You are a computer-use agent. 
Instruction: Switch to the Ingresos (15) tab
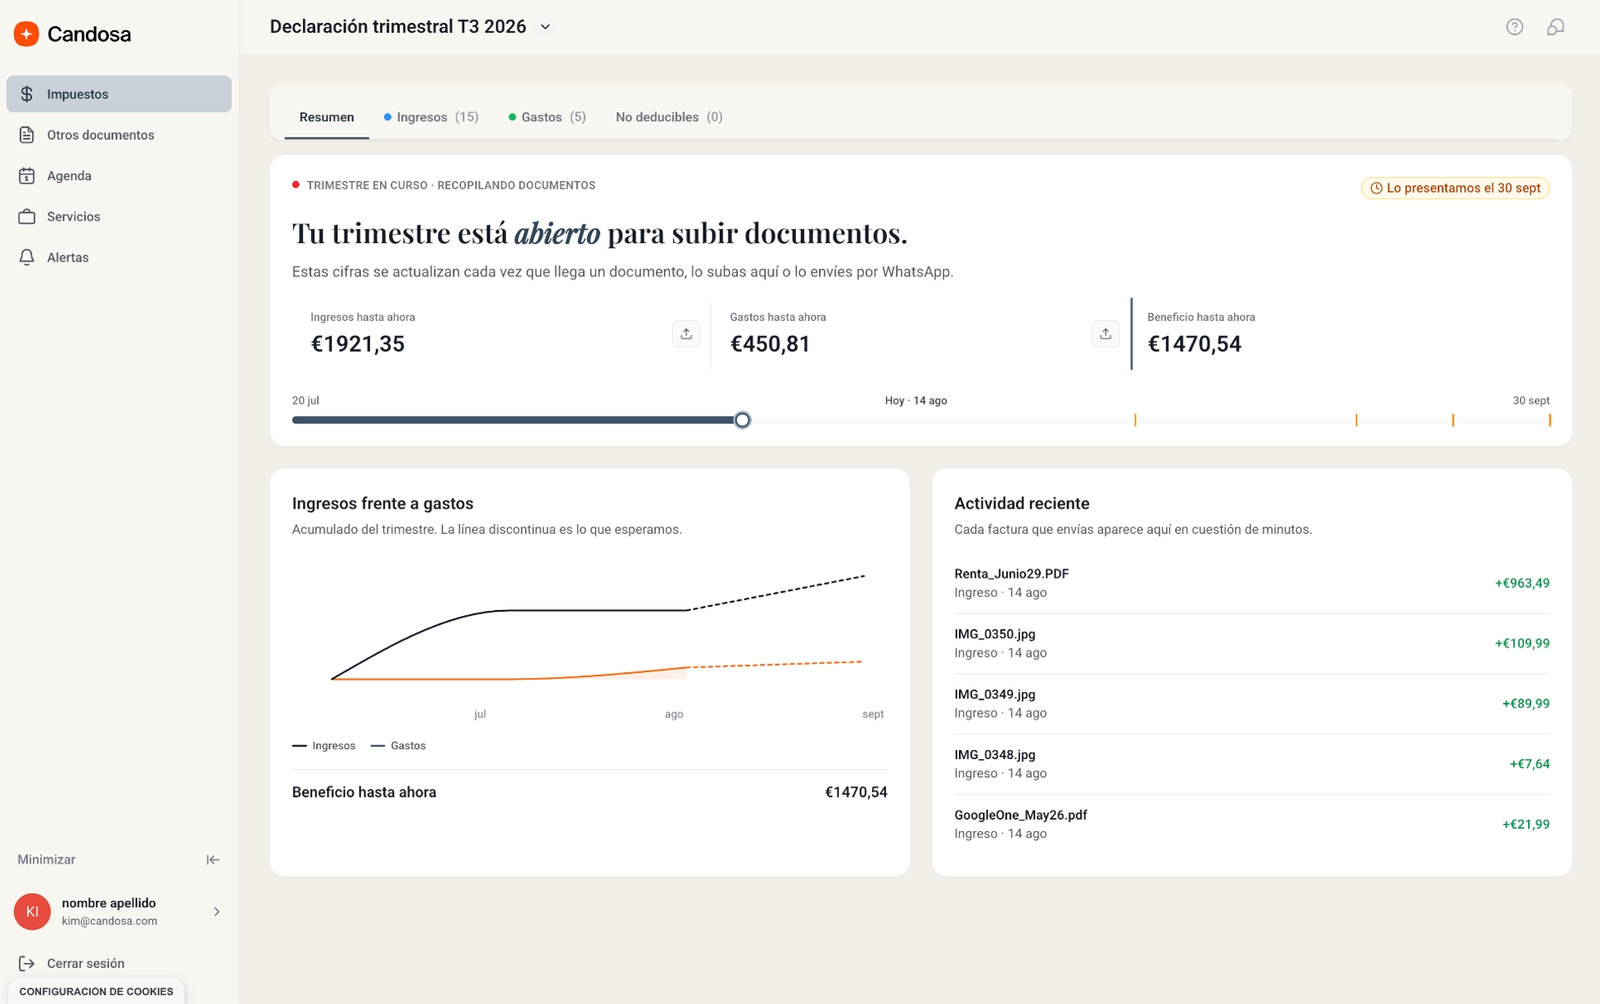431,117
